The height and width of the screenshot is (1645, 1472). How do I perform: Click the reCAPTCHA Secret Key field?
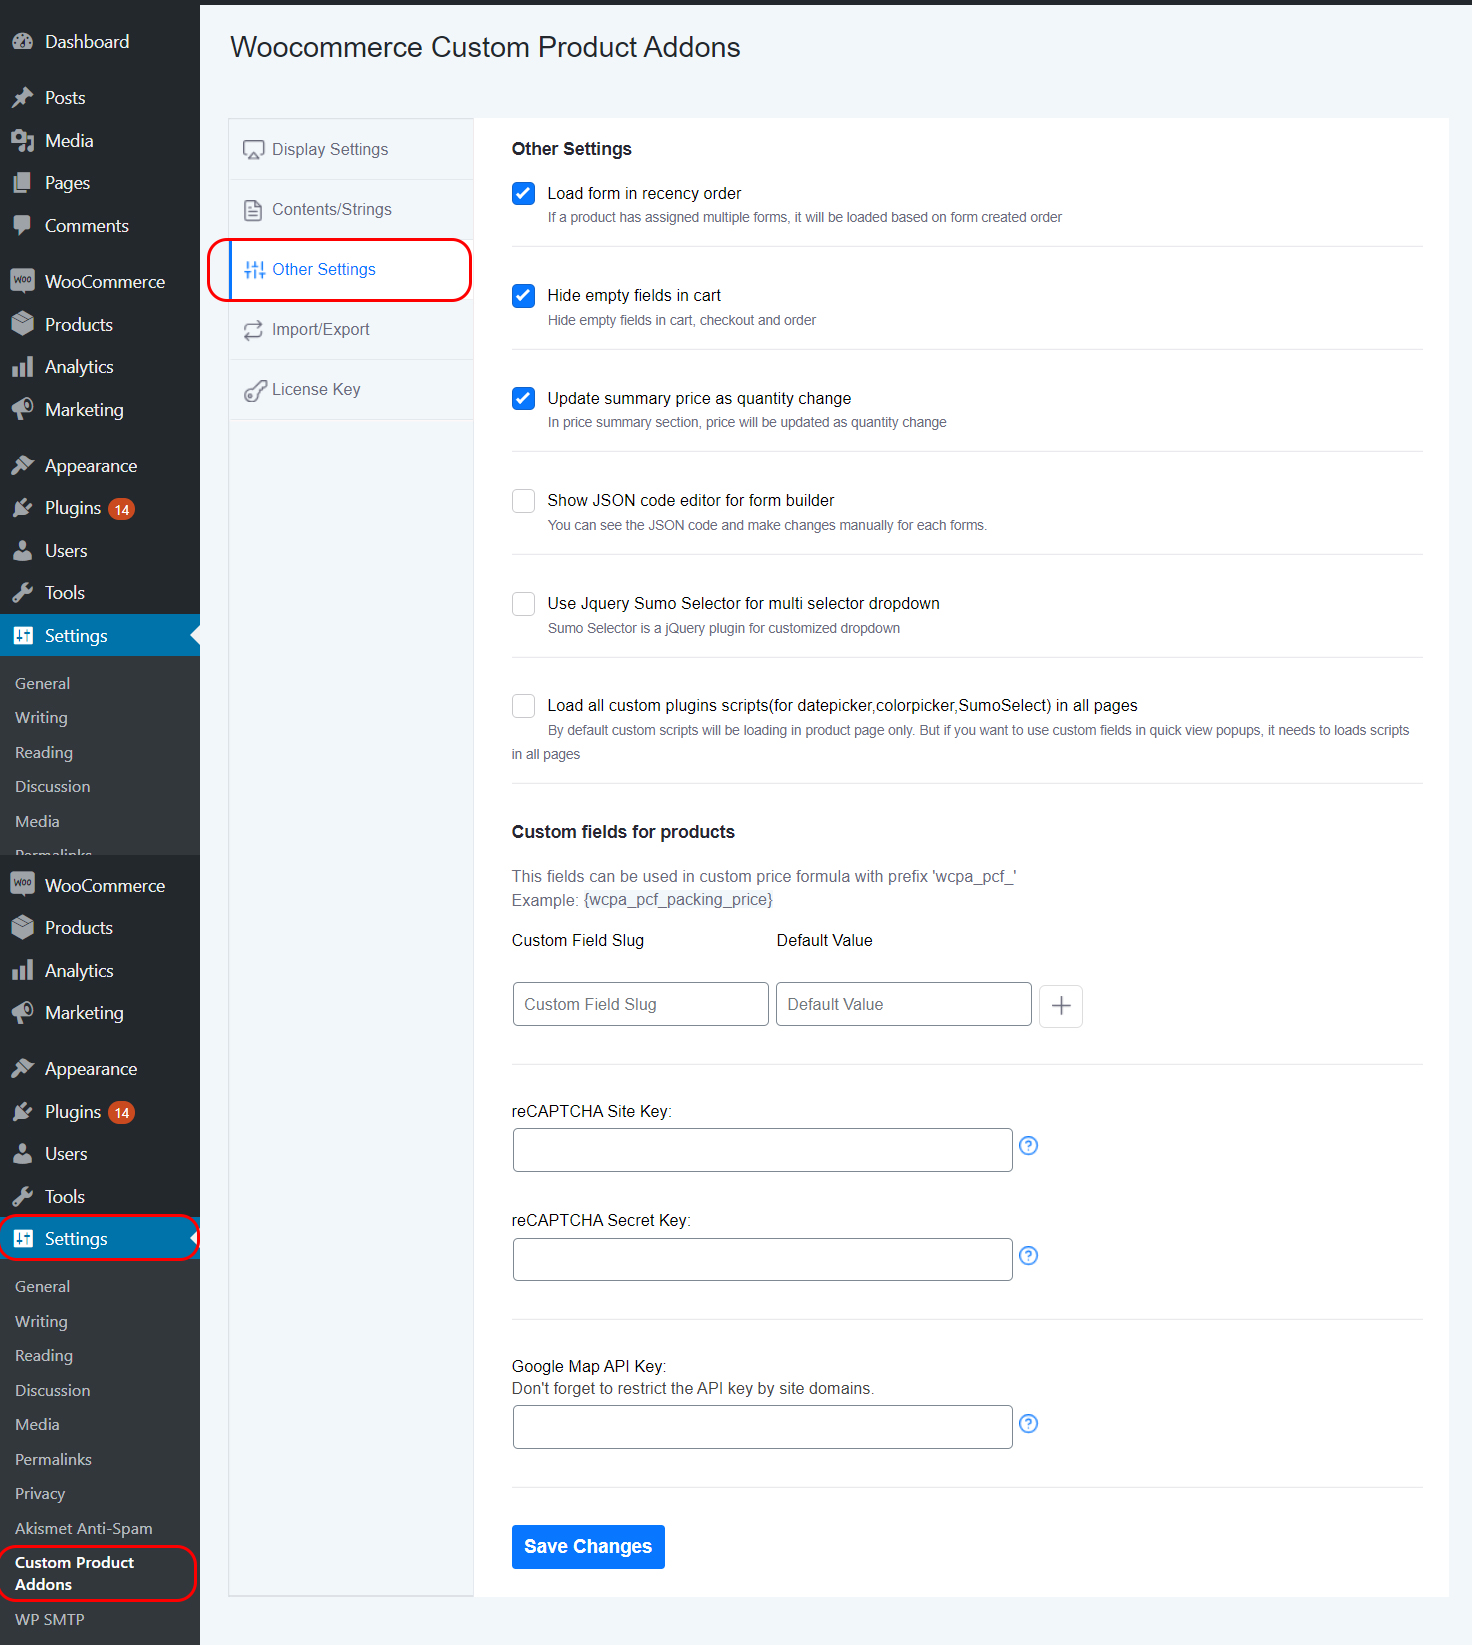pos(763,1260)
